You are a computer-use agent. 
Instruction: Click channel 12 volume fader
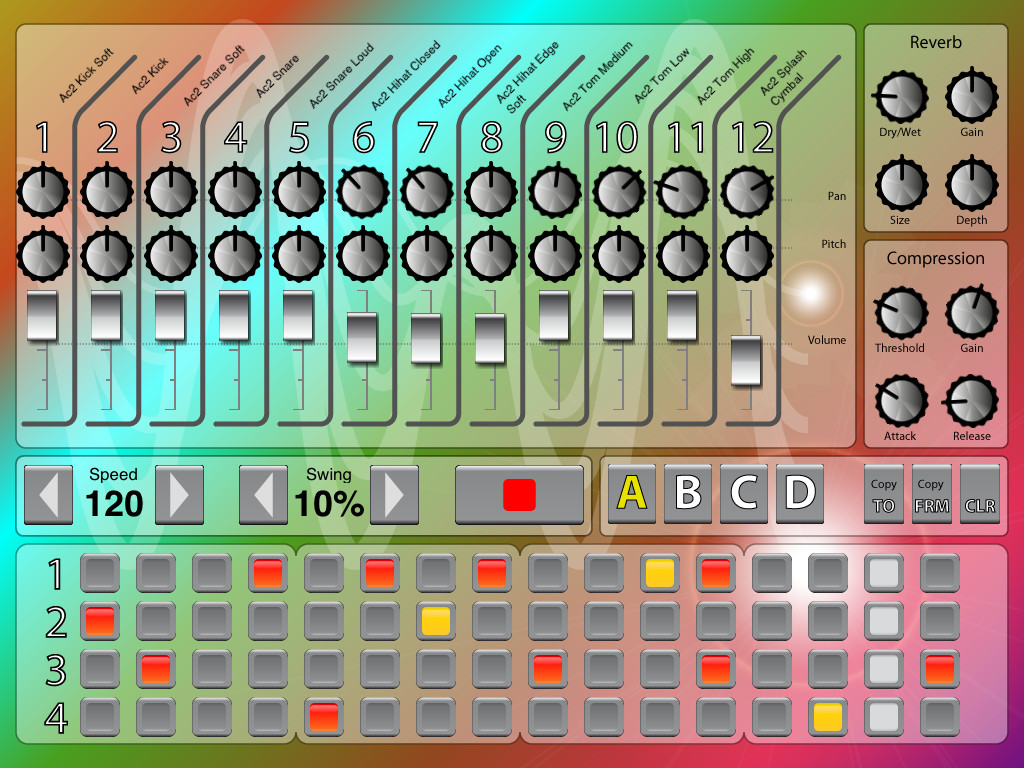point(746,360)
